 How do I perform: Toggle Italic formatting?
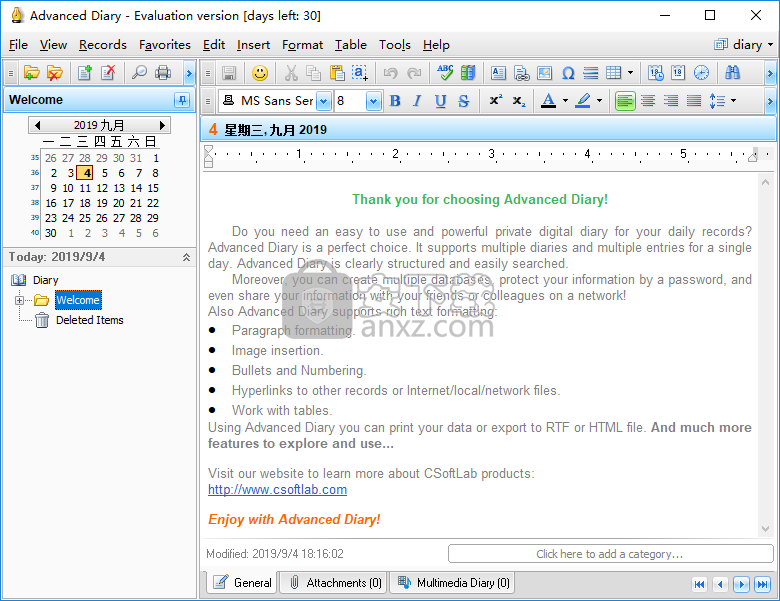417,101
